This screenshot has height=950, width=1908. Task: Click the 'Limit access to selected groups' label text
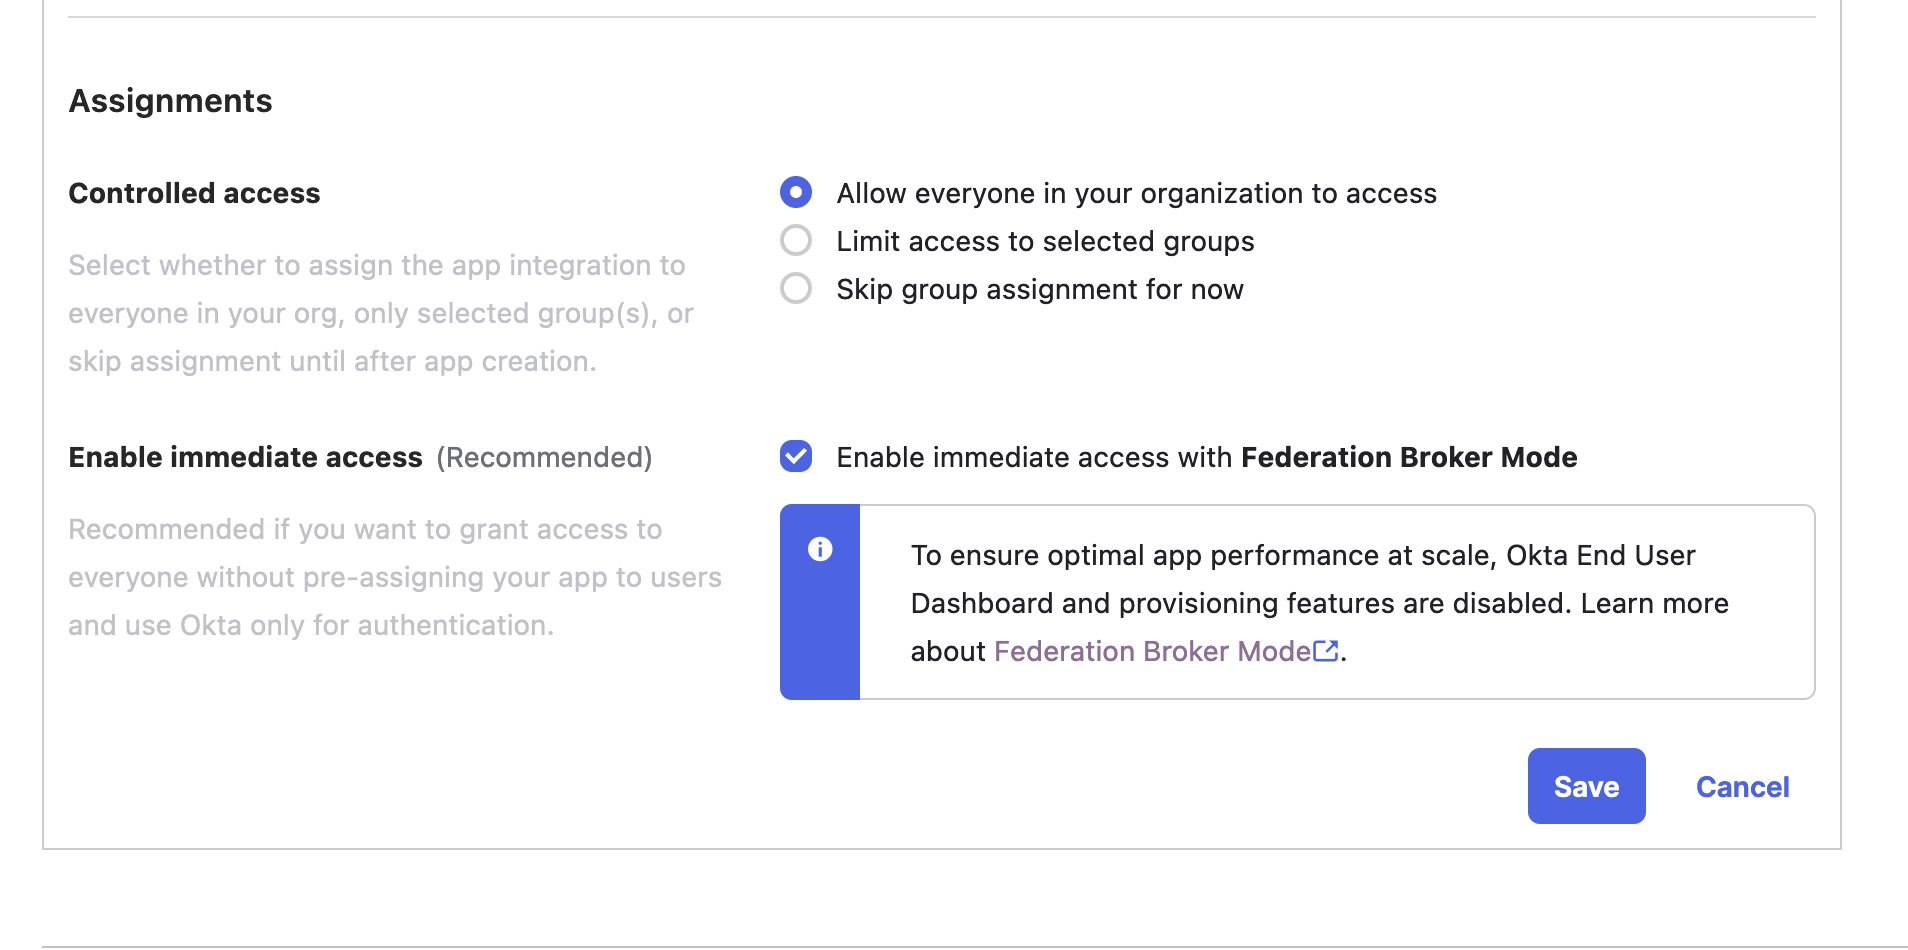[x=1045, y=241]
